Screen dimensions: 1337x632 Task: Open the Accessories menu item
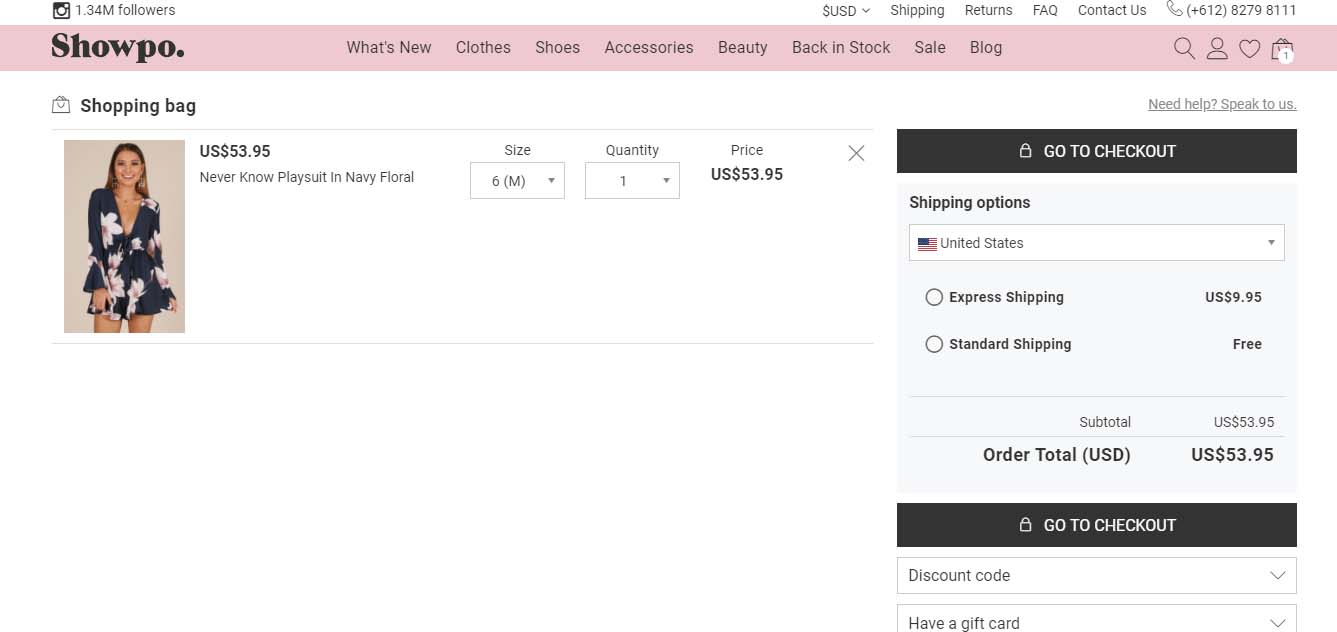tap(648, 47)
